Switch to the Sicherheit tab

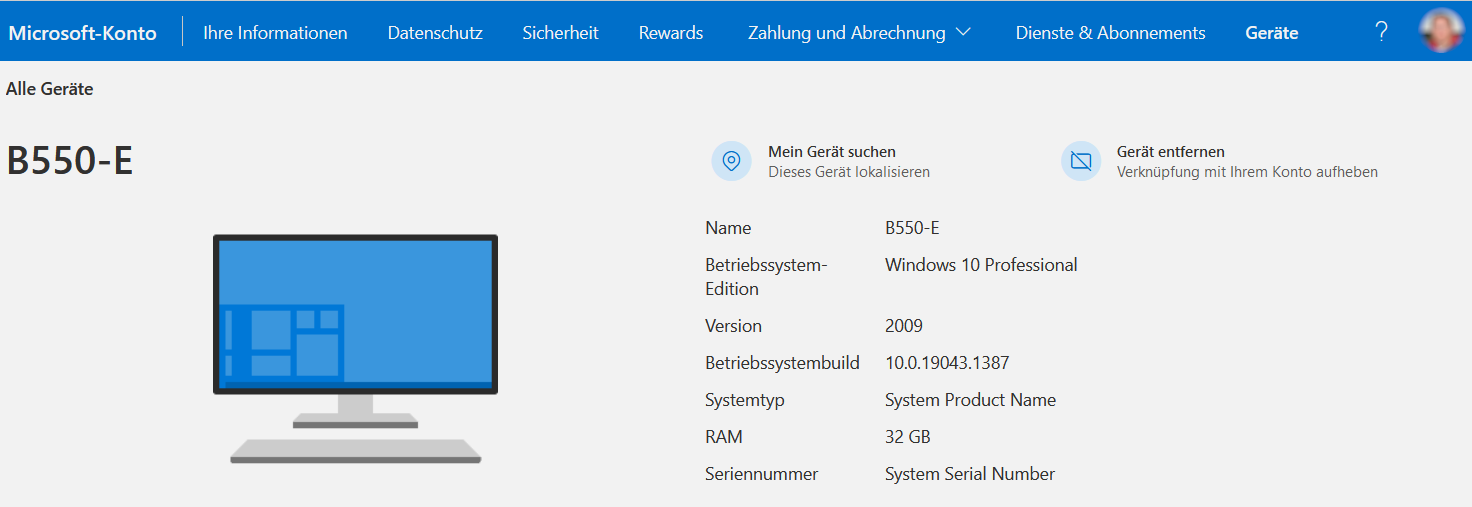[x=560, y=33]
